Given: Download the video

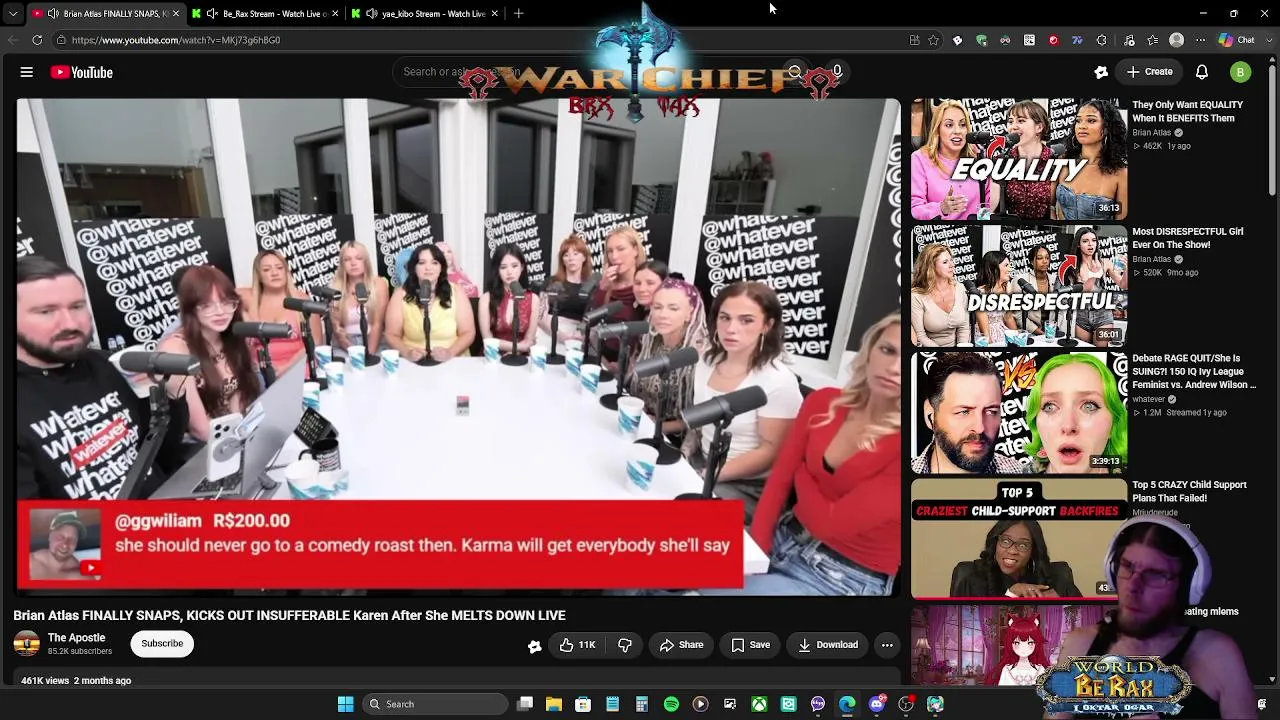Looking at the screenshot, I should tap(828, 645).
